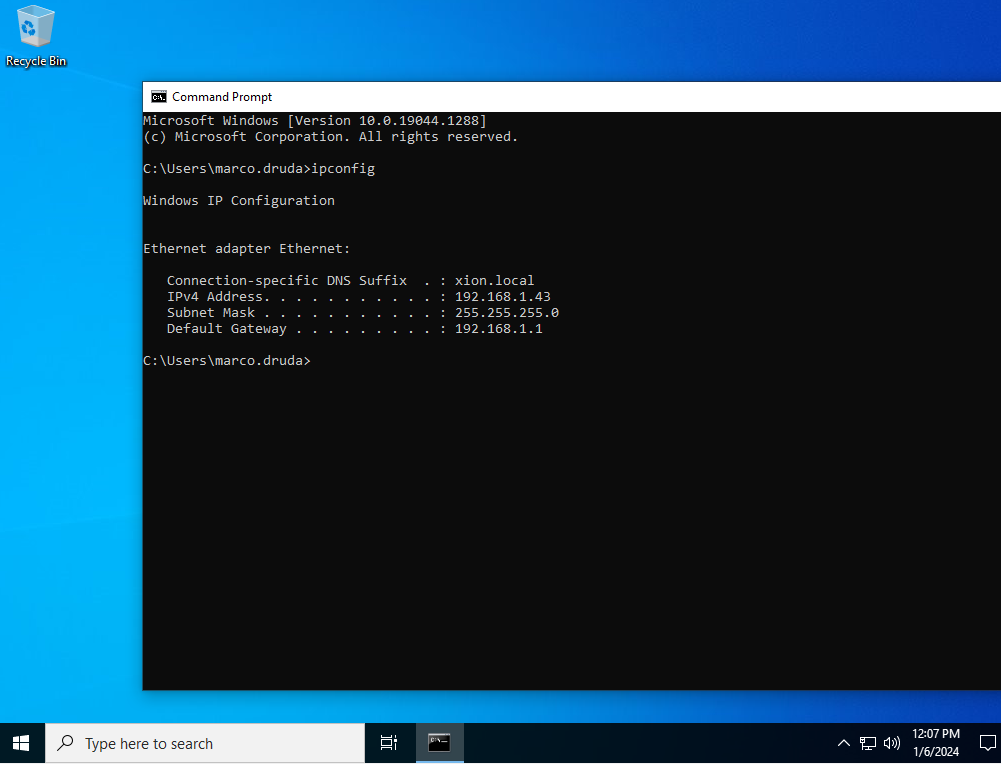This screenshot has height=764, width=1001.
Task: Click the Ethernet adapter Ethernet heading
Action: coord(246,249)
